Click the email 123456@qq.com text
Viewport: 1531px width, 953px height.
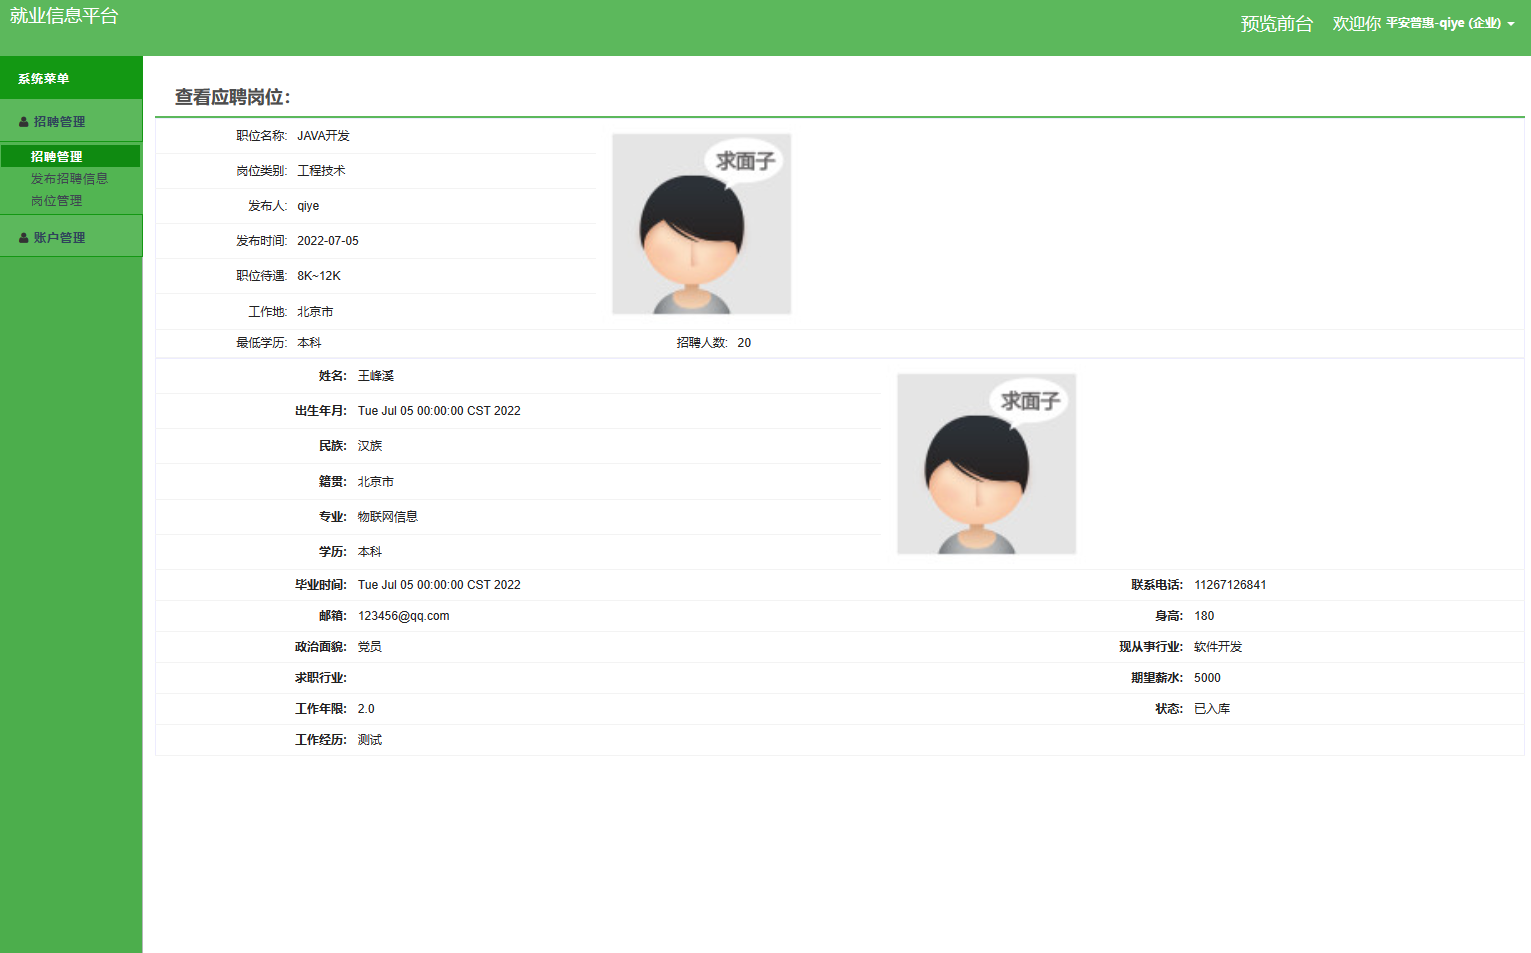pos(404,616)
